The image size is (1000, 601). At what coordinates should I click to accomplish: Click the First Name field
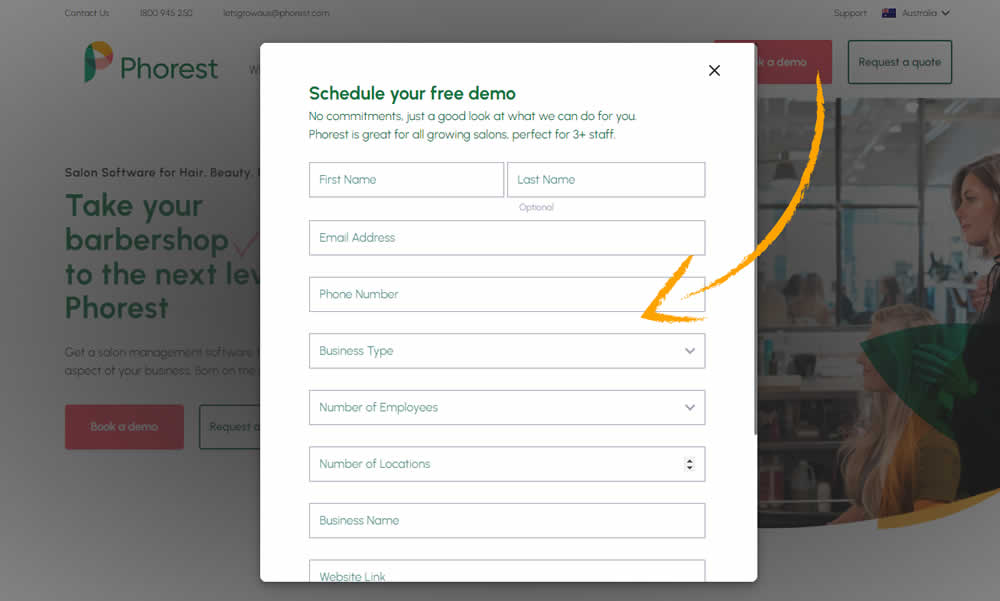coord(406,179)
